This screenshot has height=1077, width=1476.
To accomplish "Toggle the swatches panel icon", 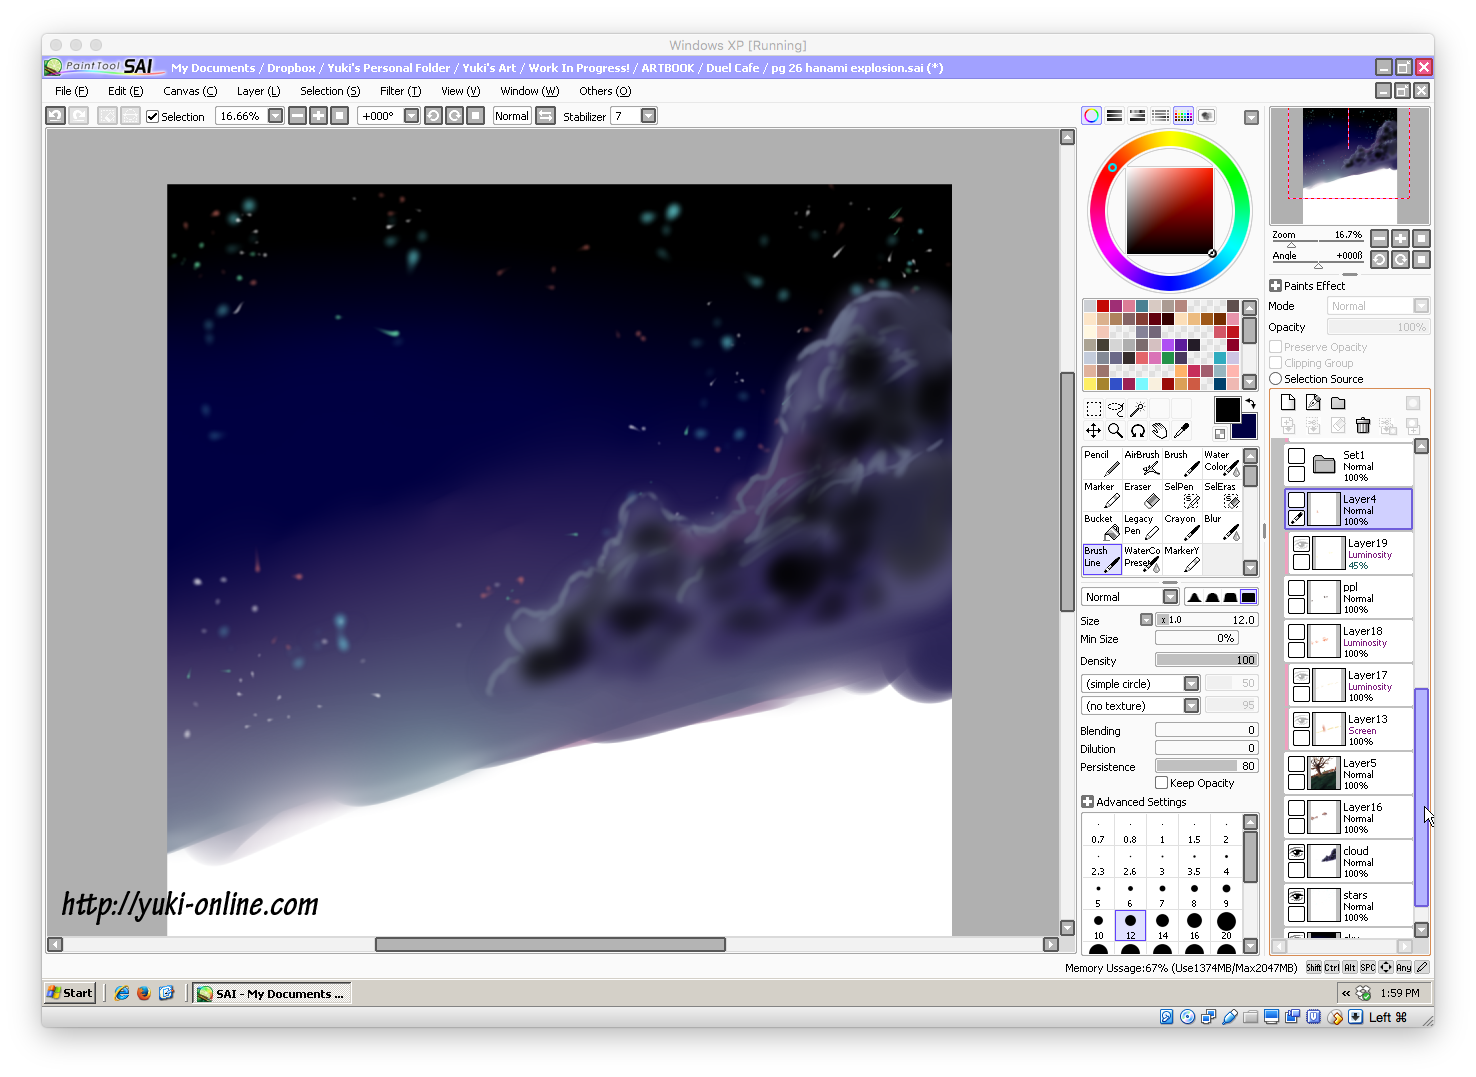I will click(x=1183, y=116).
